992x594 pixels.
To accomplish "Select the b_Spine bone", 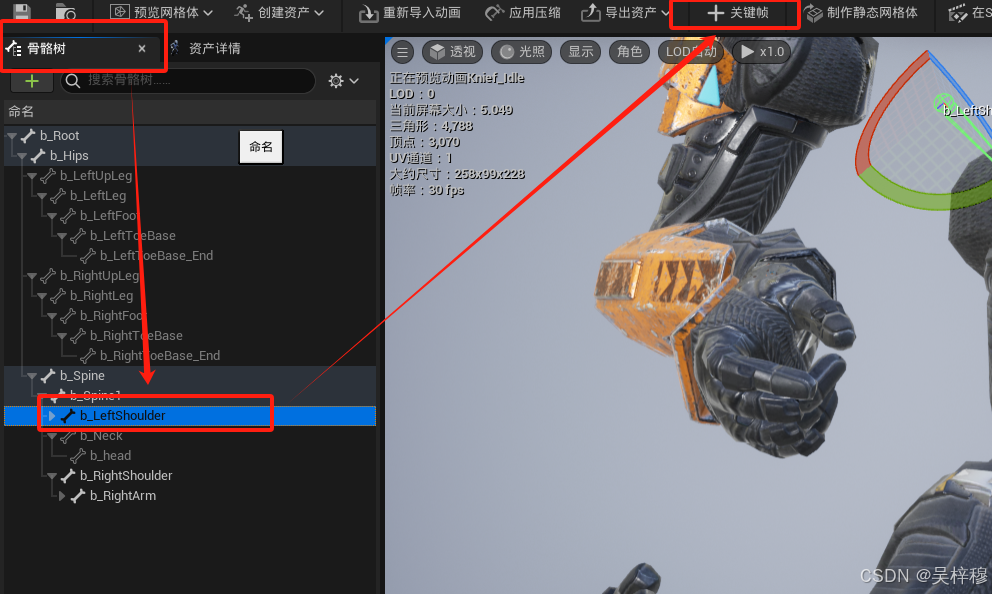I will [x=82, y=376].
